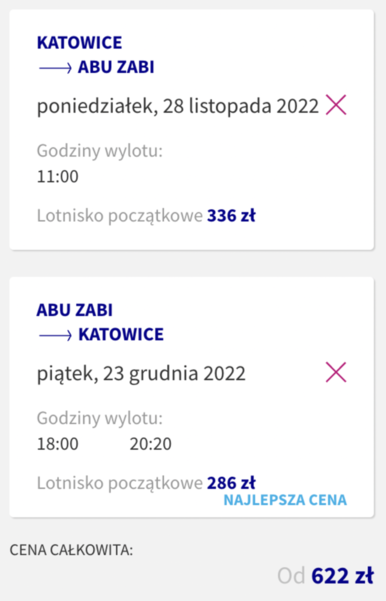Click Godziny wylotu label in first card
This screenshot has width=386, height=601.
tap(100, 151)
